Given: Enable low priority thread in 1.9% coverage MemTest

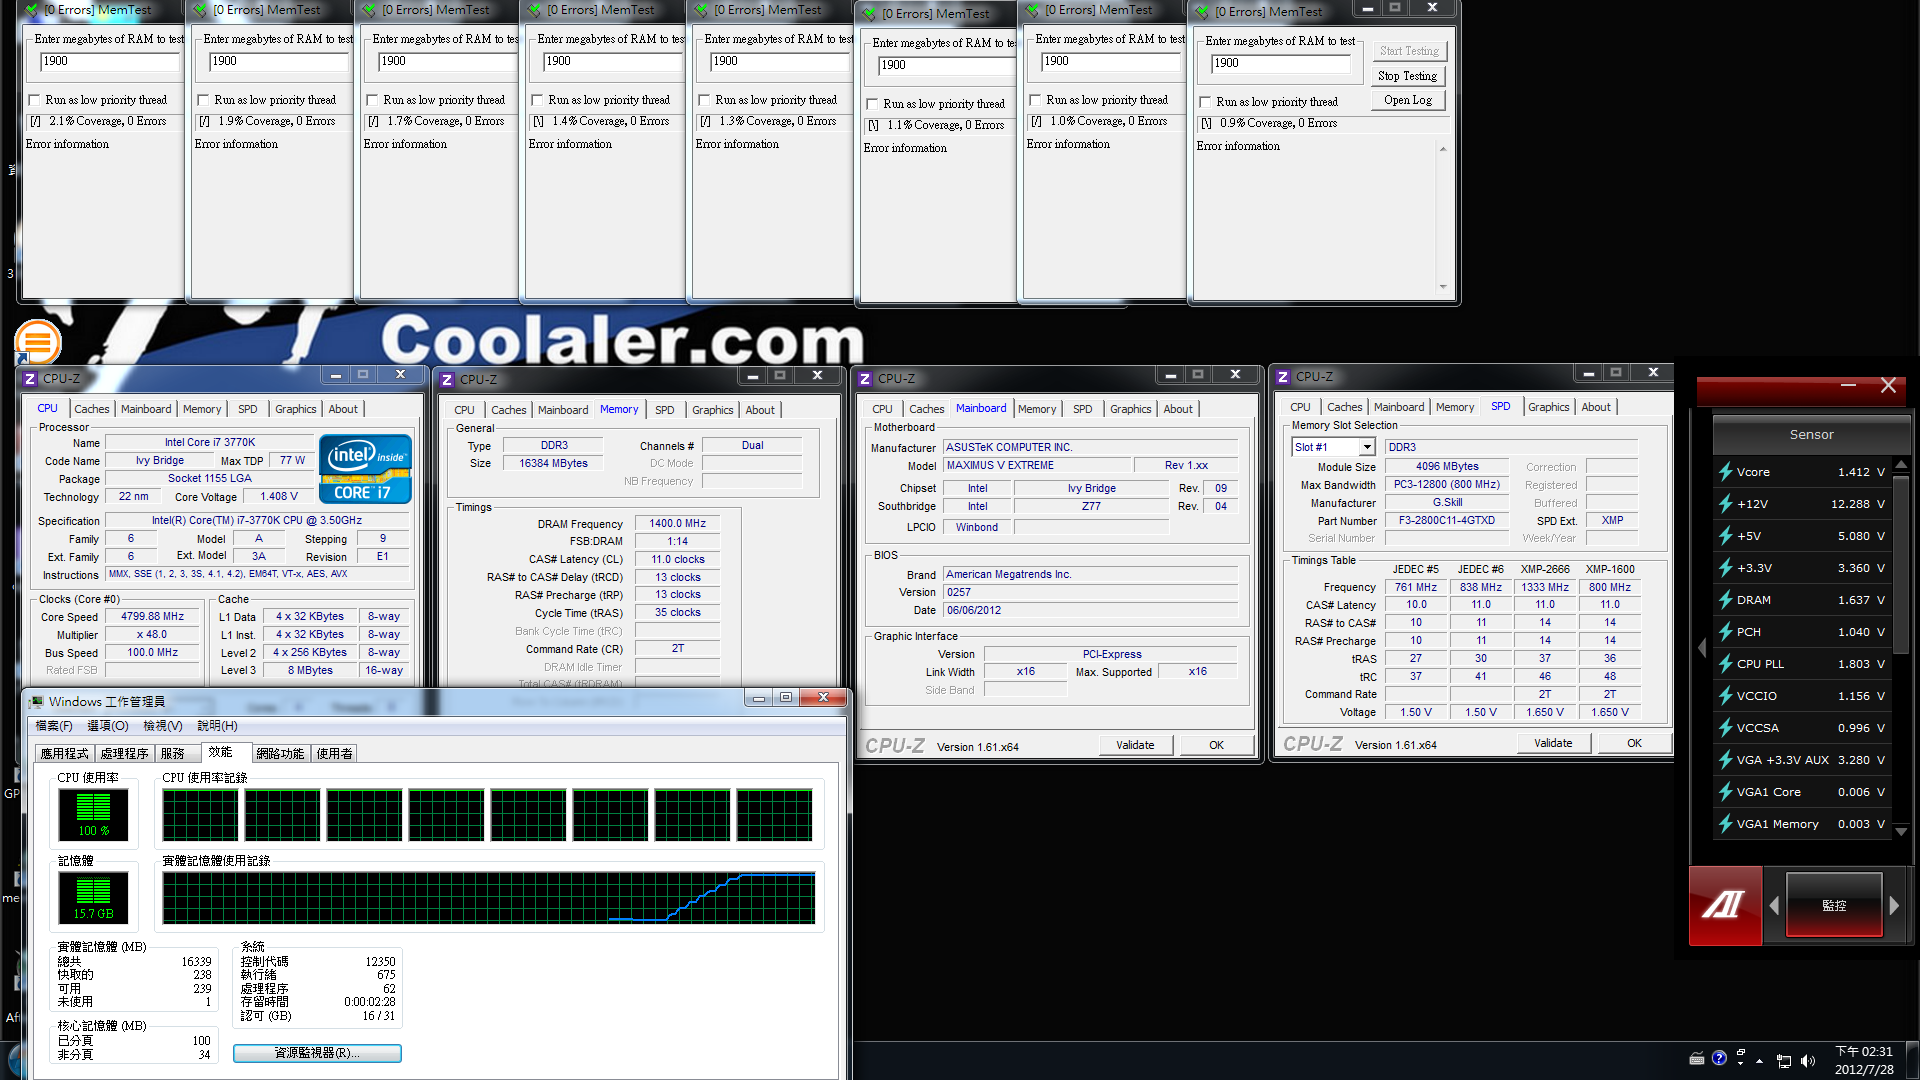Looking at the screenshot, I should [204, 100].
